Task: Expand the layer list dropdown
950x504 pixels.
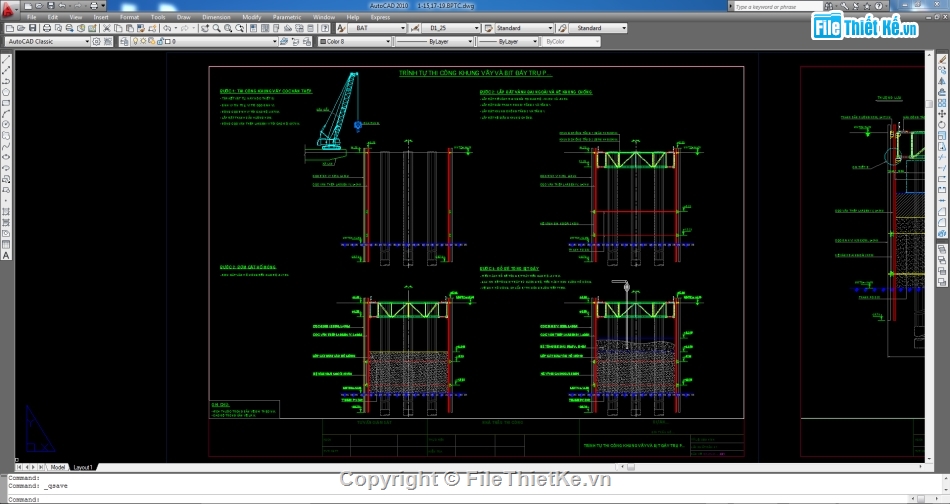Action: (274, 41)
